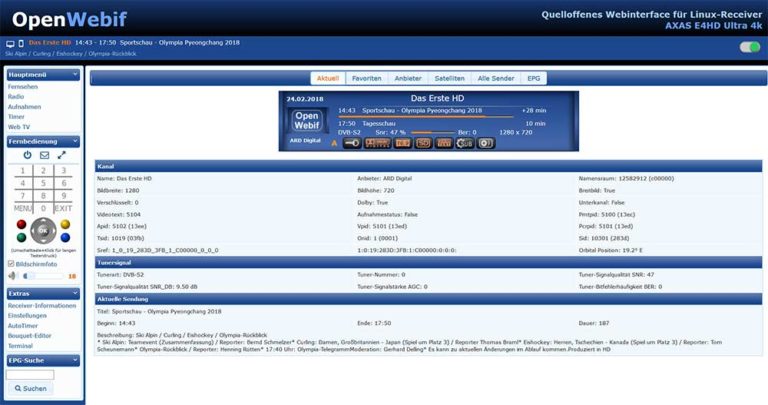The height and width of the screenshot is (405, 768).
Task: Click the remote power standby icon
Action: pos(27,155)
